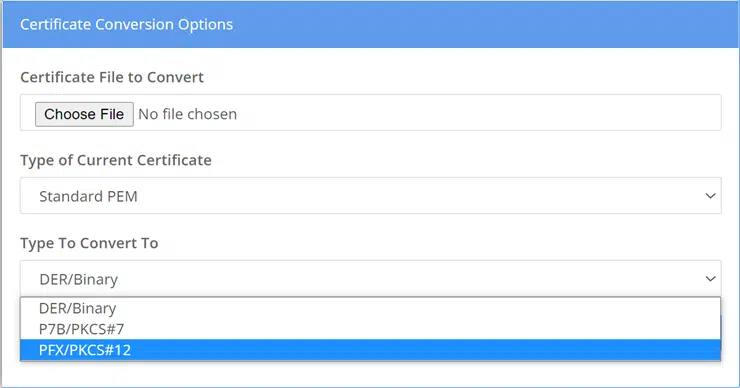
Task: Click empty space in the P7B/PKCS#7 option row
Action: [420, 329]
